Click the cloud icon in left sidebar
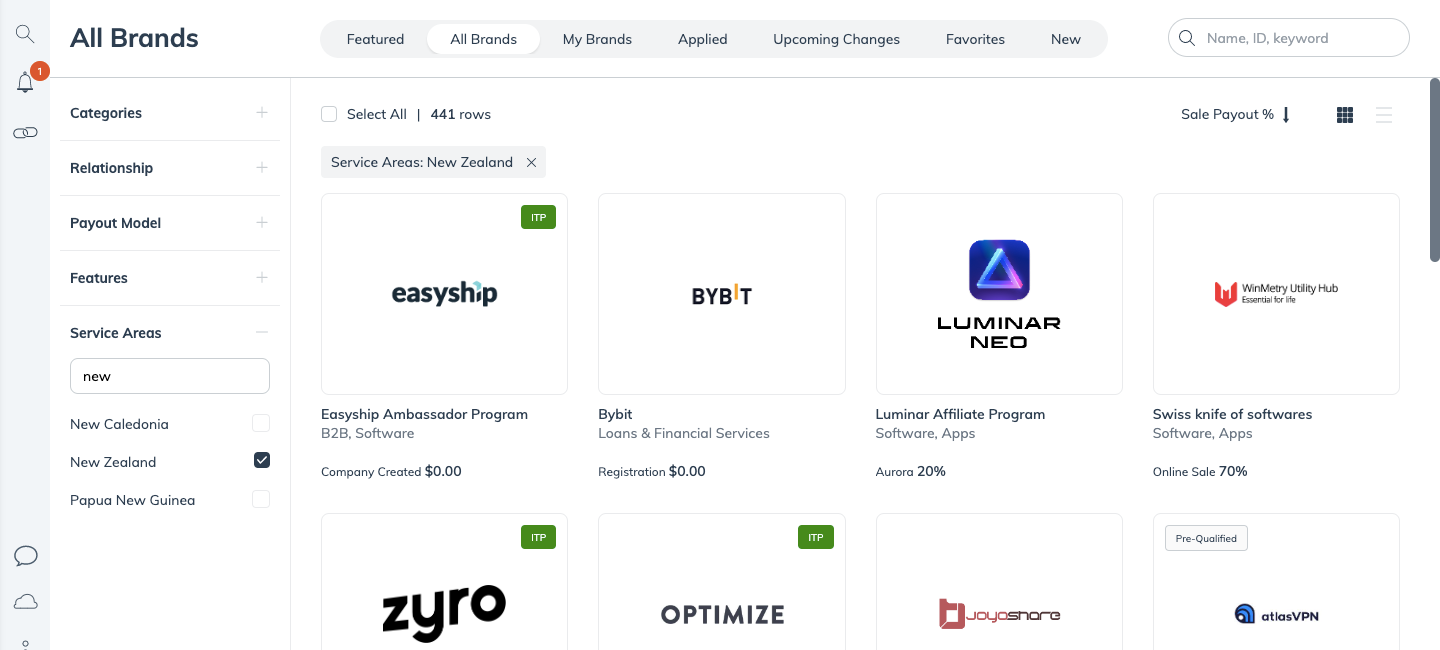This screenshot has height=650, width=1440. 25,601
